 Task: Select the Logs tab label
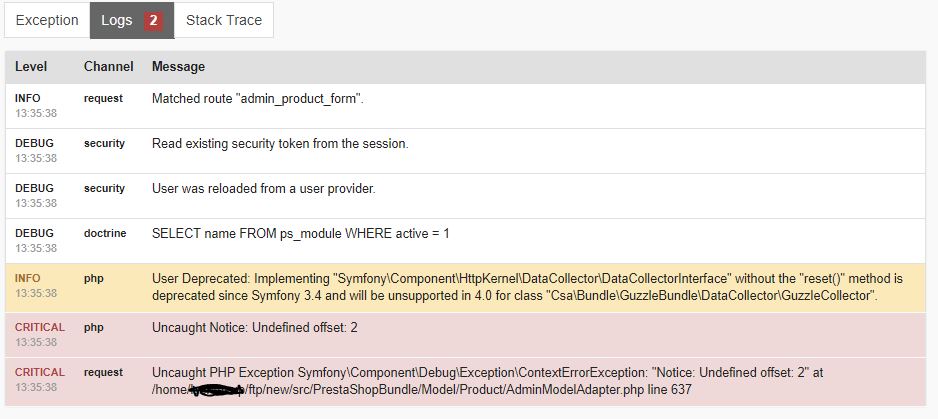pos(116,20)
